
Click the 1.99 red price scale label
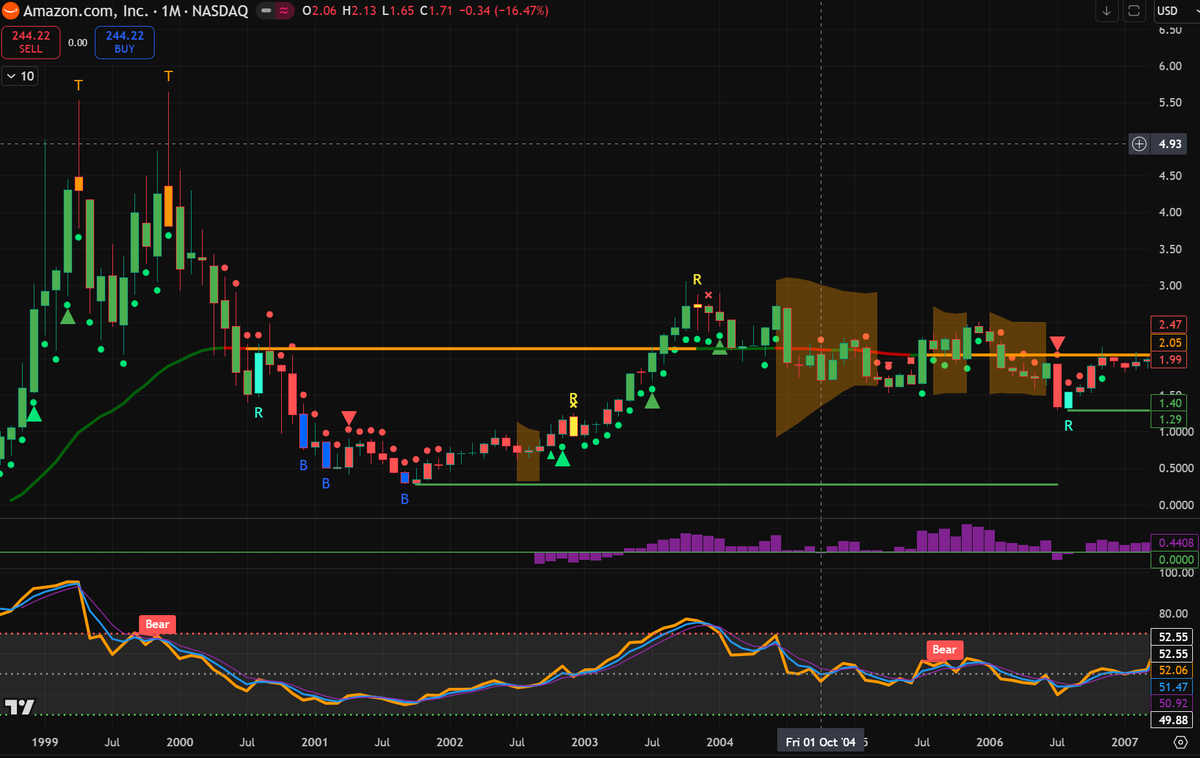tap(1170, 360)
